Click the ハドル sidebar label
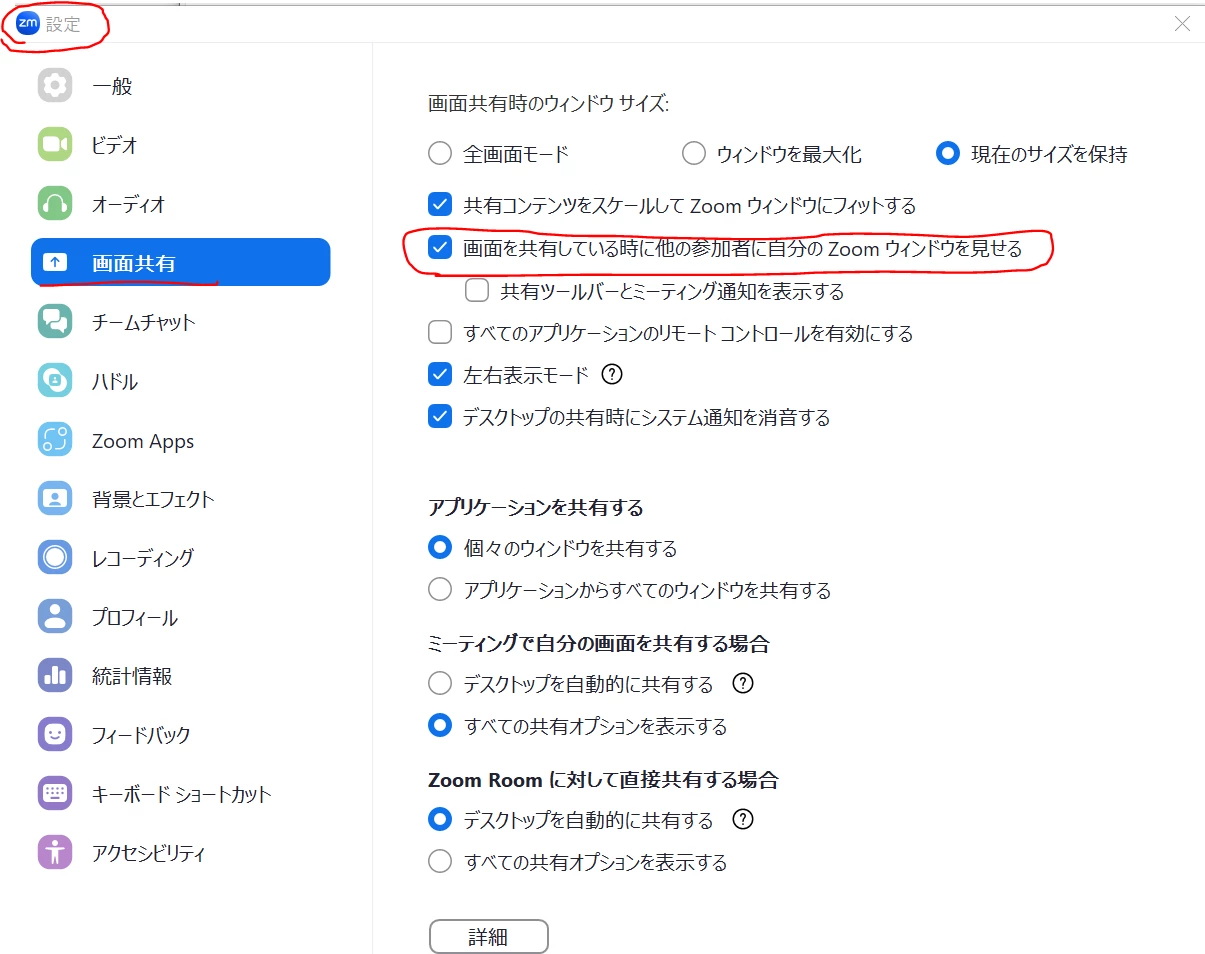The height and width of the screenshot is (954, 1205). pos(115,381)
